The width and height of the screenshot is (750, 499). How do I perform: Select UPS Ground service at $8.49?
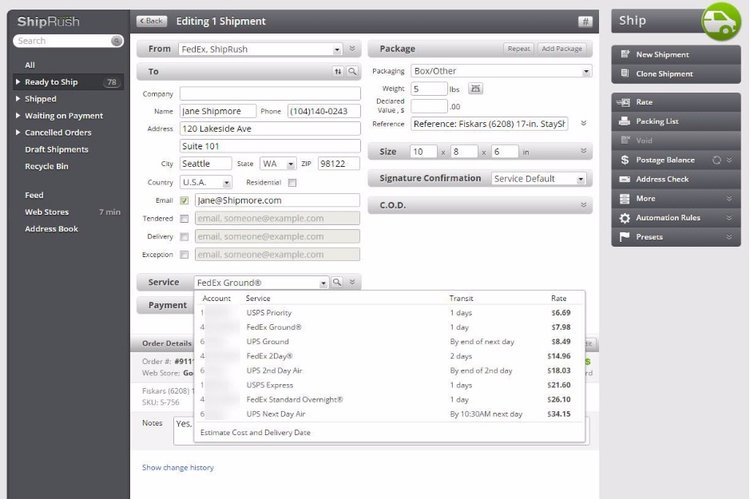coord(389,342)
